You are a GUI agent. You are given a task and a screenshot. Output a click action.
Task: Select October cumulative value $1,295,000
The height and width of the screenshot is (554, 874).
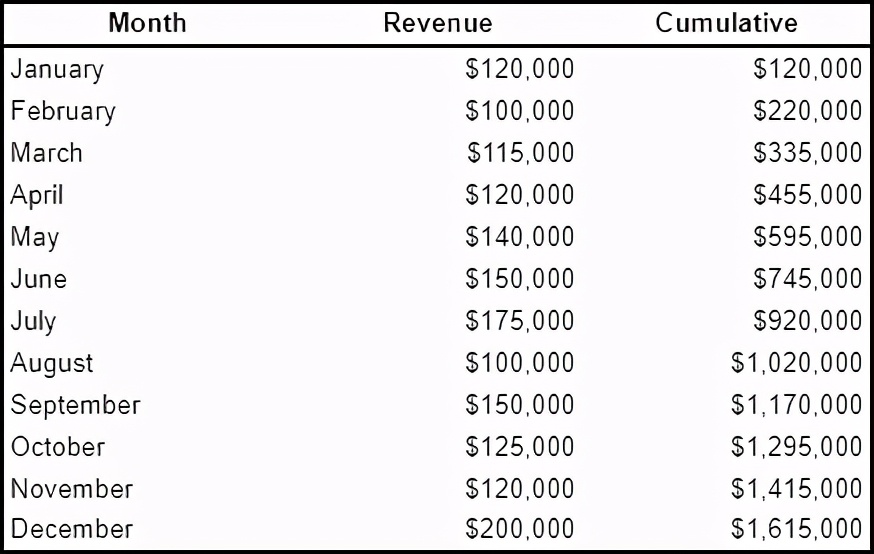(x=797, y=447)
